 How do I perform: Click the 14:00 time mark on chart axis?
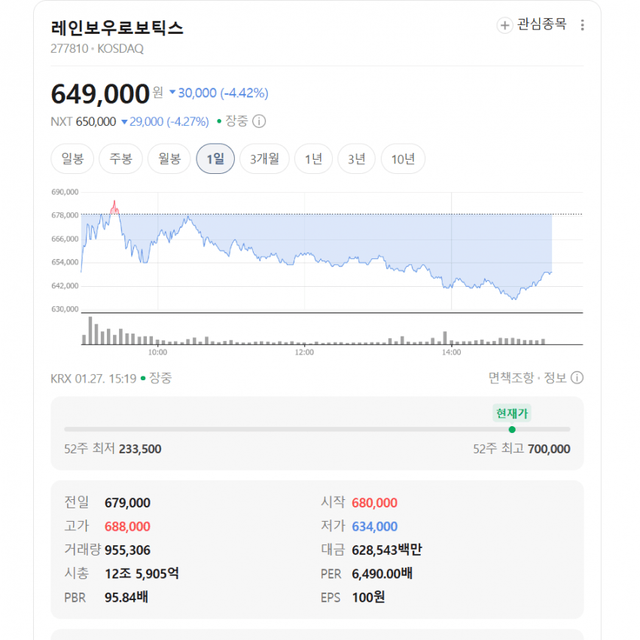[451, 352]
